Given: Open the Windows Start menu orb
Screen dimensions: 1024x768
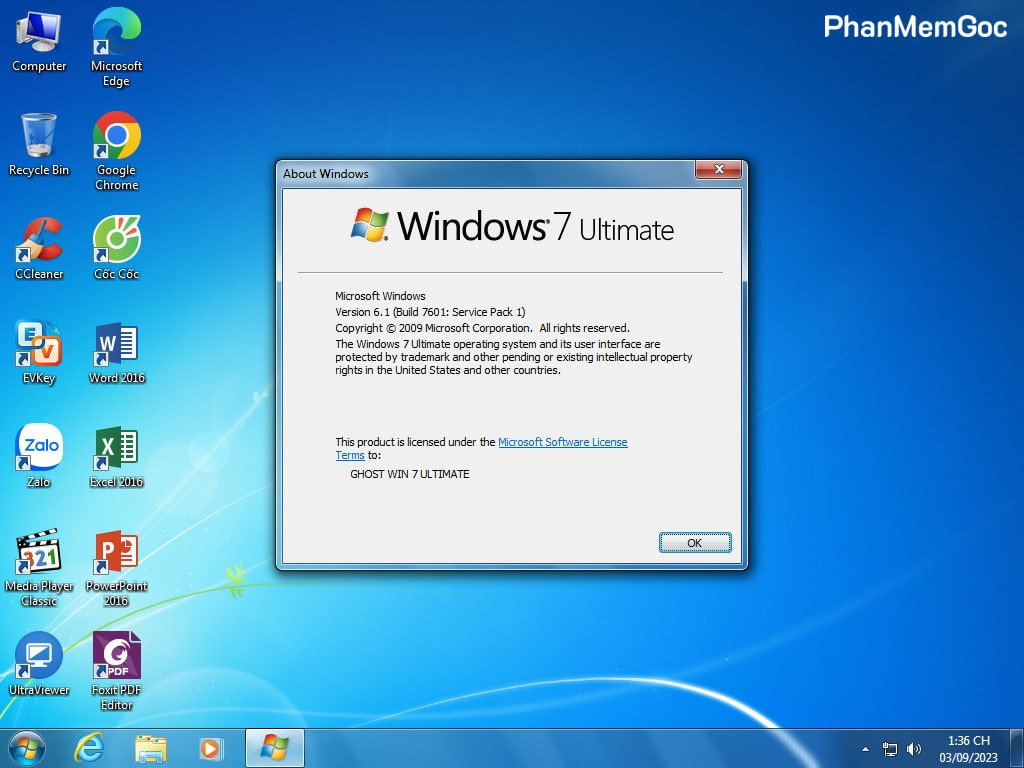Looking at the screenshot, I should (27, 748).
